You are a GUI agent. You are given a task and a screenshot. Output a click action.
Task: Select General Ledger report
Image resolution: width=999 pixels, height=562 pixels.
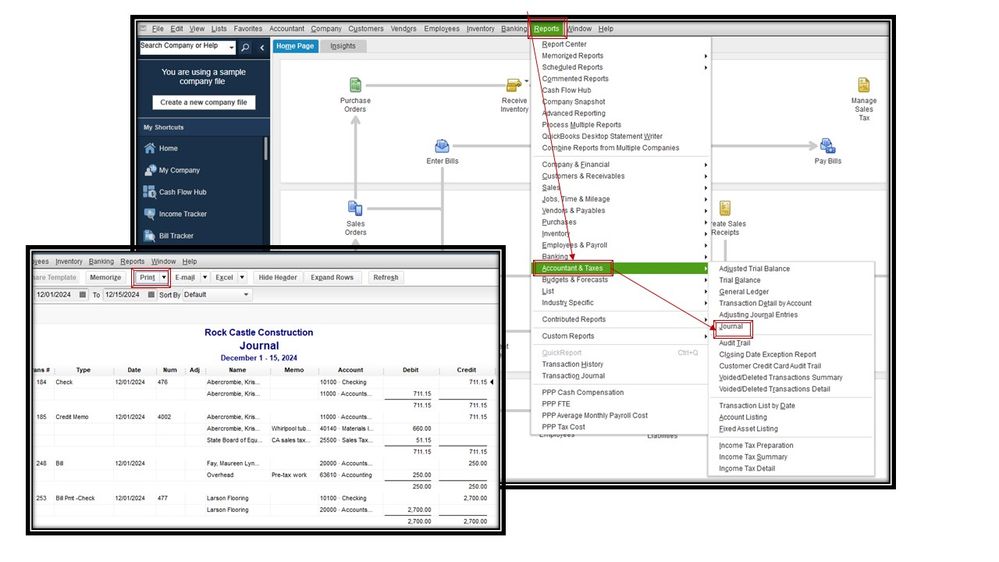click(744, 292)
